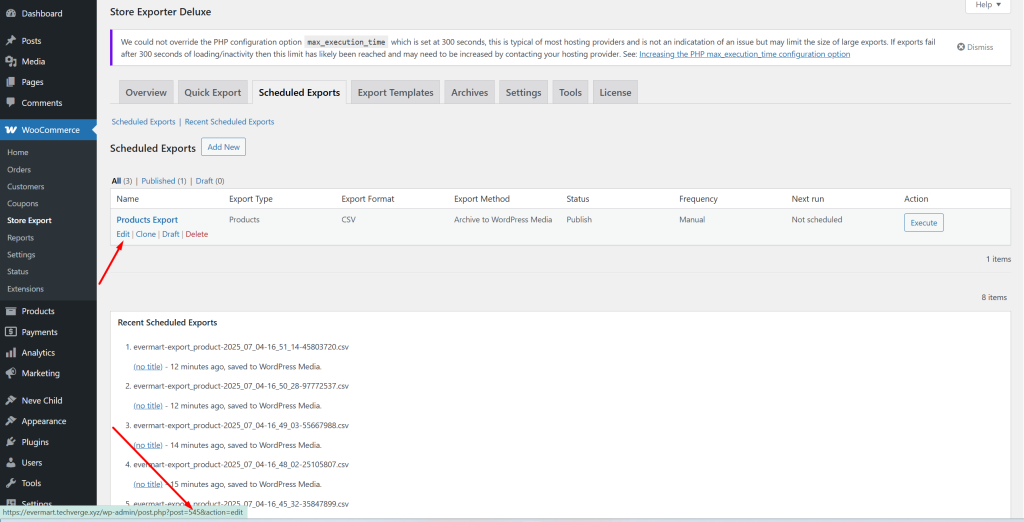The width and height of the screenshot is (1024, 522).
Task: Click the Export Type column header
Action: pyautogui.click(x=251, y=199)
